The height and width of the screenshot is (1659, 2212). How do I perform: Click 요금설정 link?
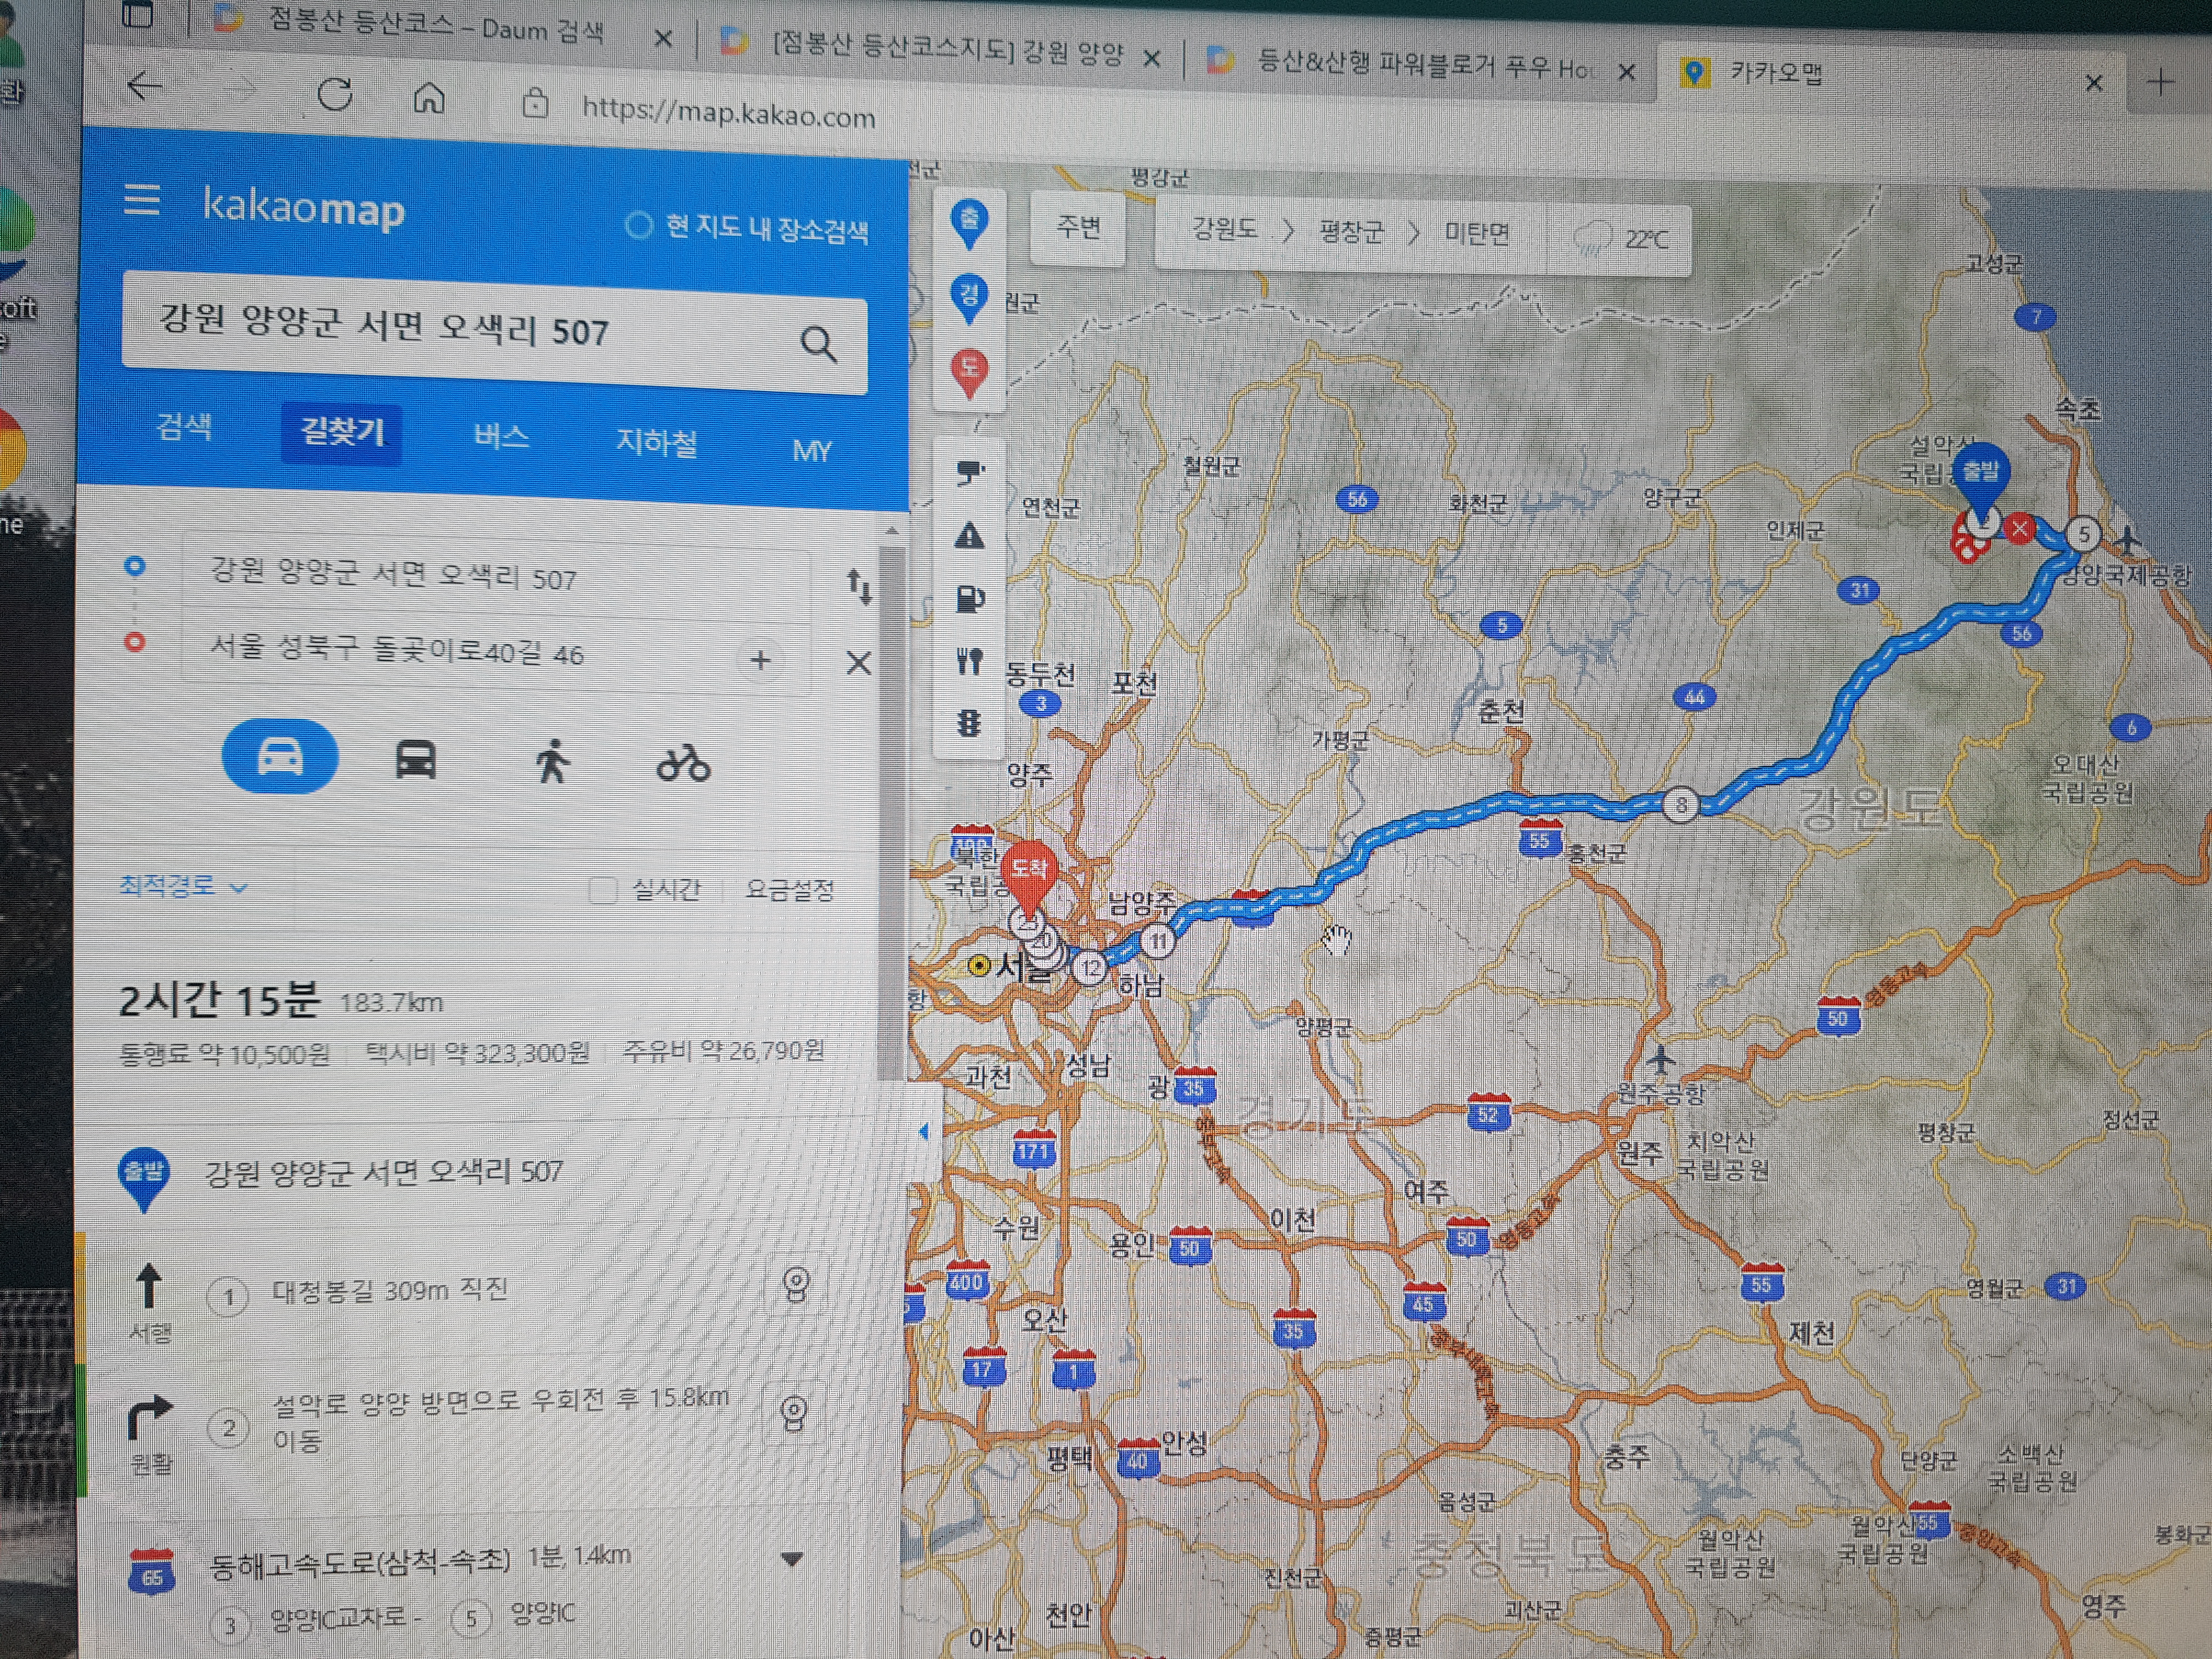coord(789,889)
